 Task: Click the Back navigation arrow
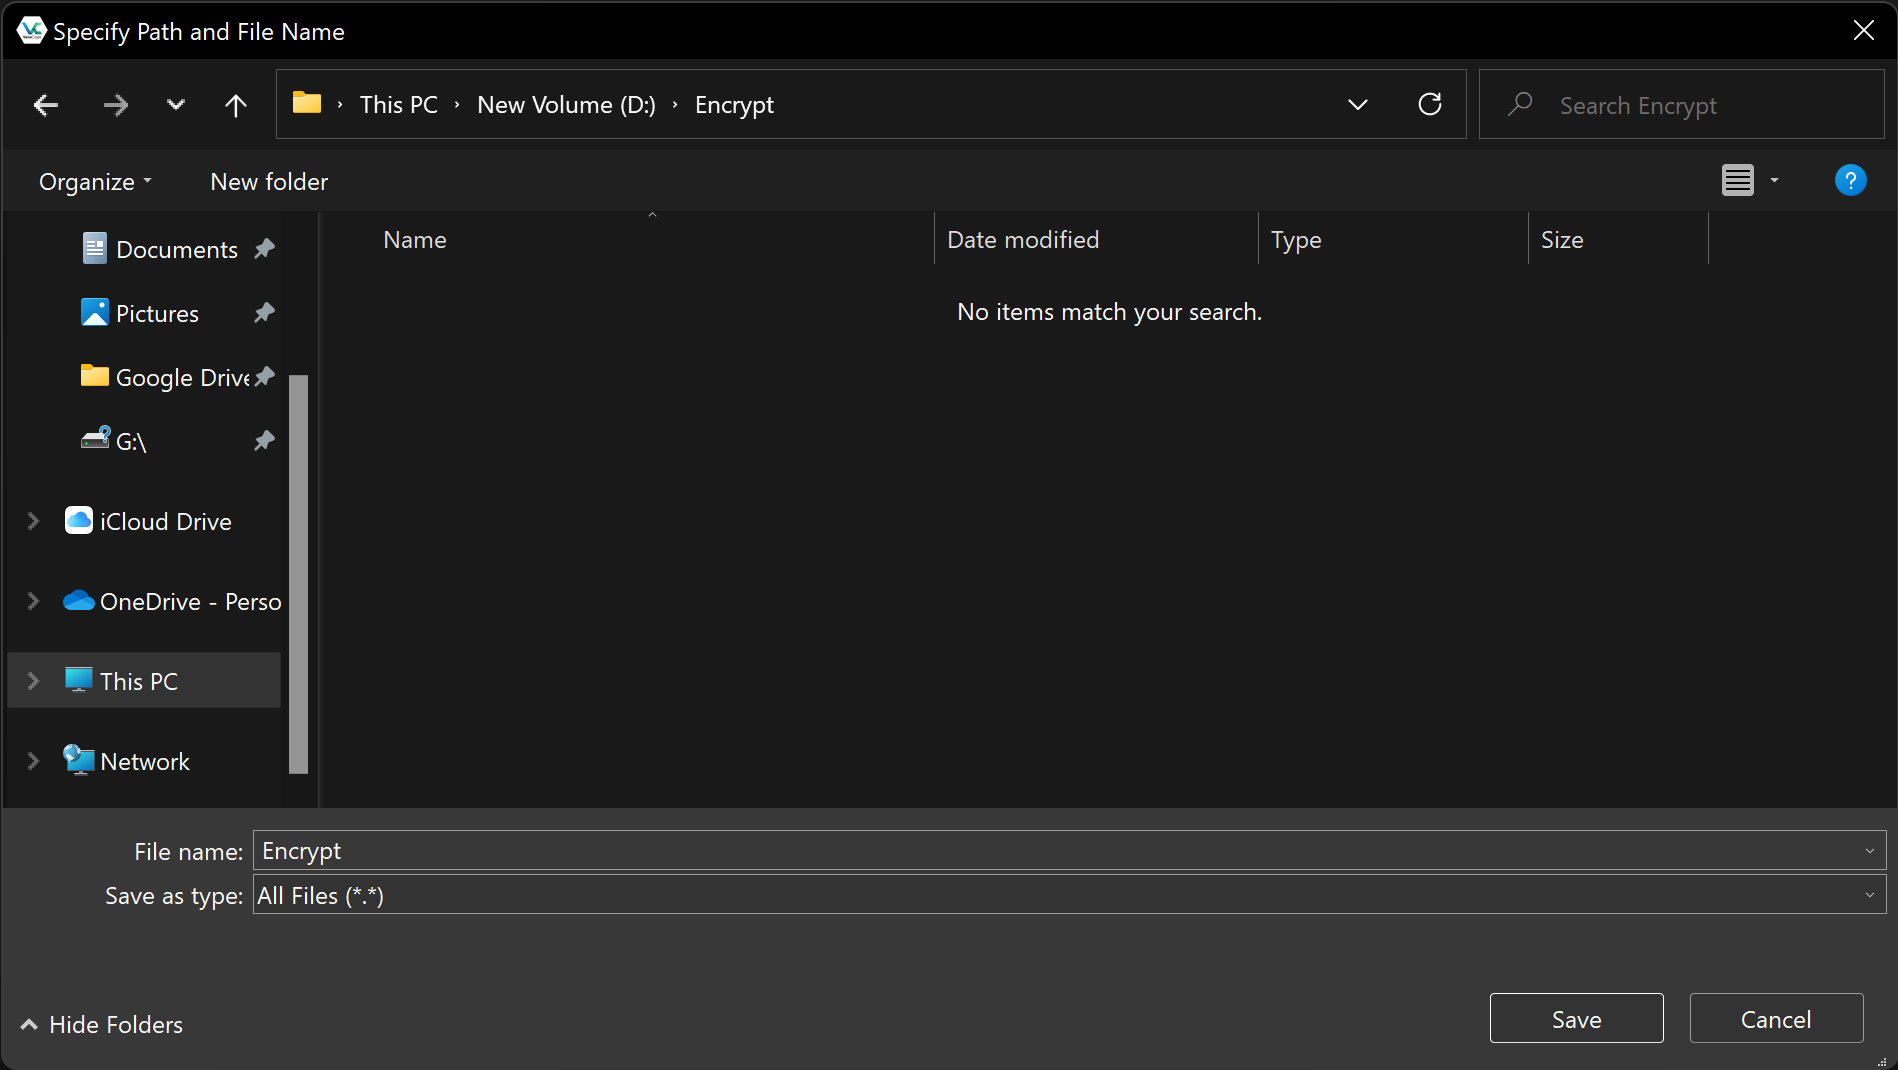point(46,105)
